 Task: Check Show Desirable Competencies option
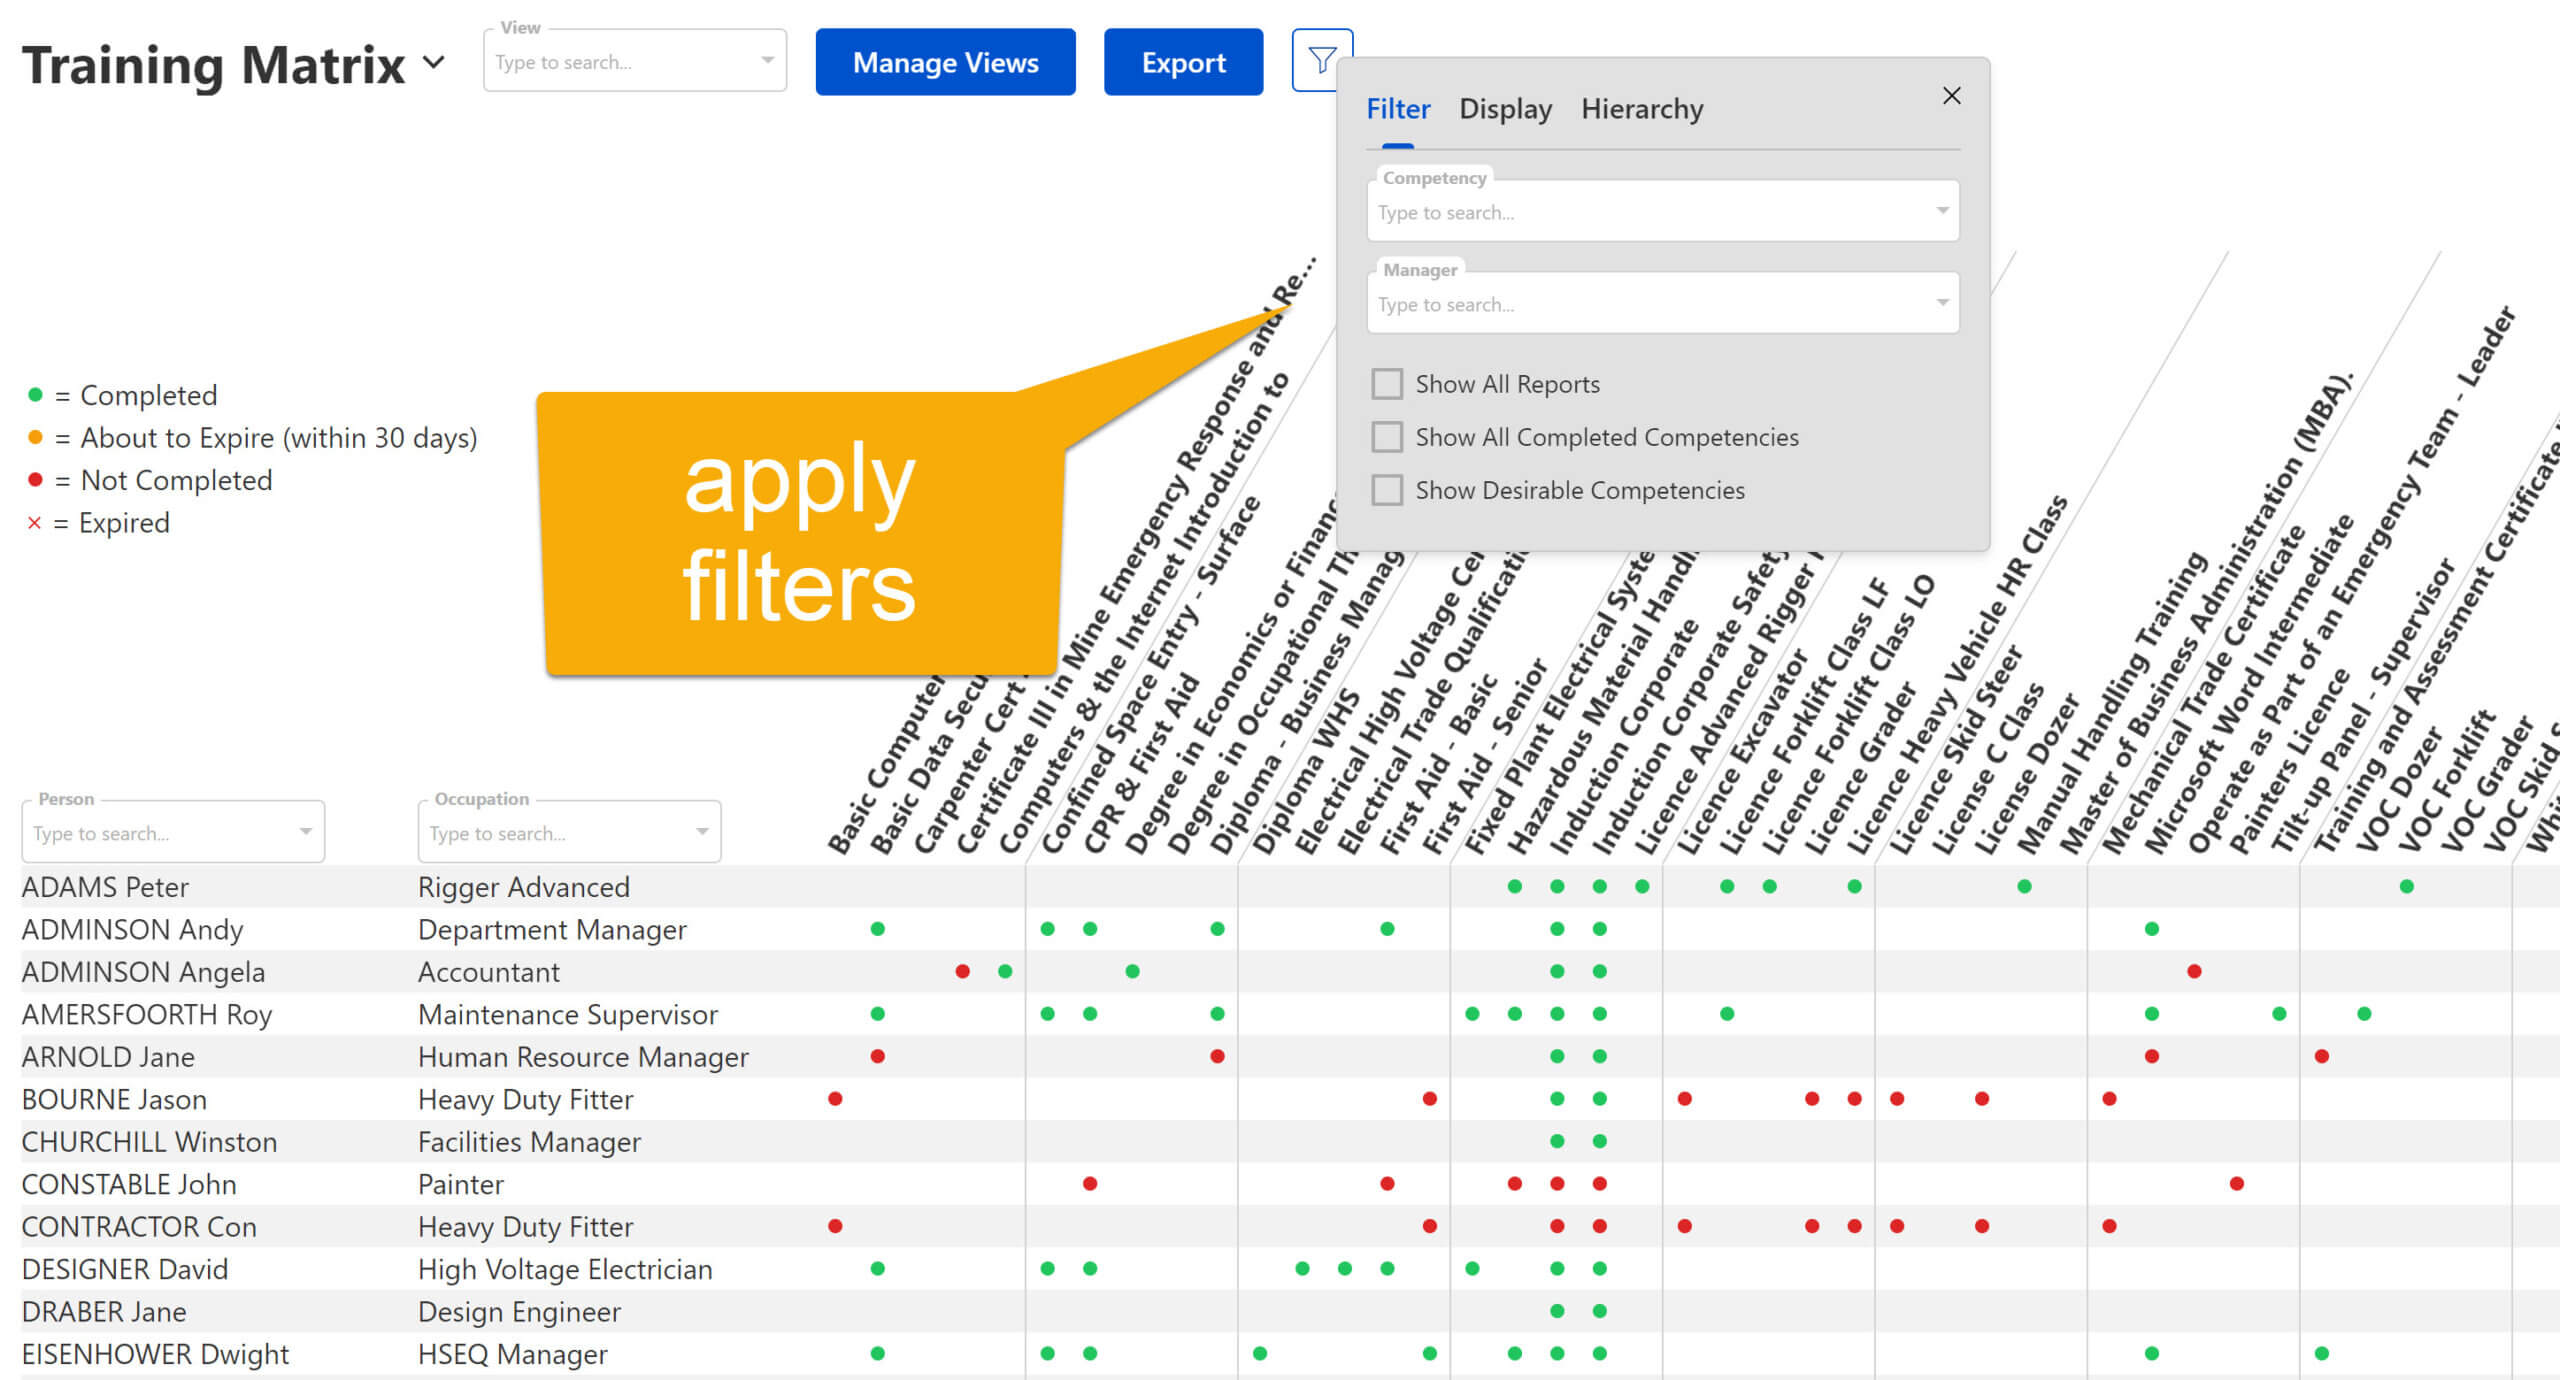1387,490
